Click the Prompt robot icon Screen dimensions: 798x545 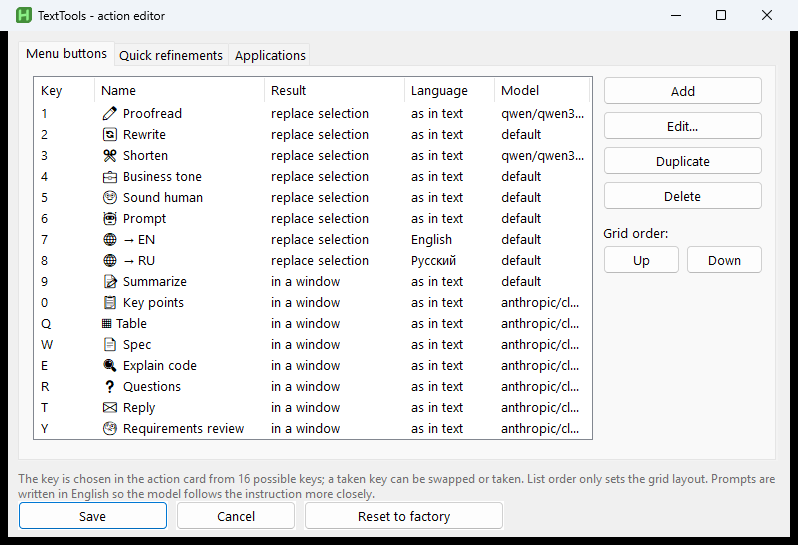tap(109, 219)
